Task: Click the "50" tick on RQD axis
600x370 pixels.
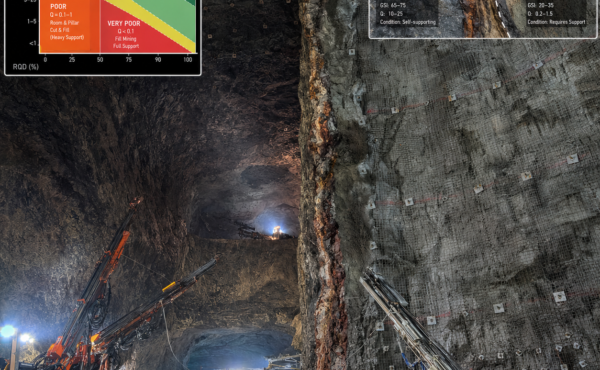Action: pos(100,59)
